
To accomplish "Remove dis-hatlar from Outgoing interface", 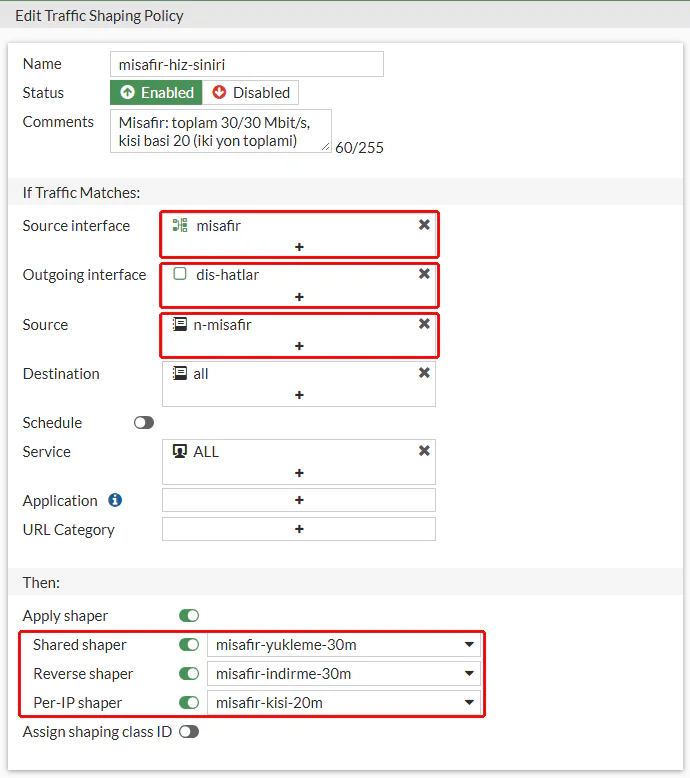I will coord(424,274).
